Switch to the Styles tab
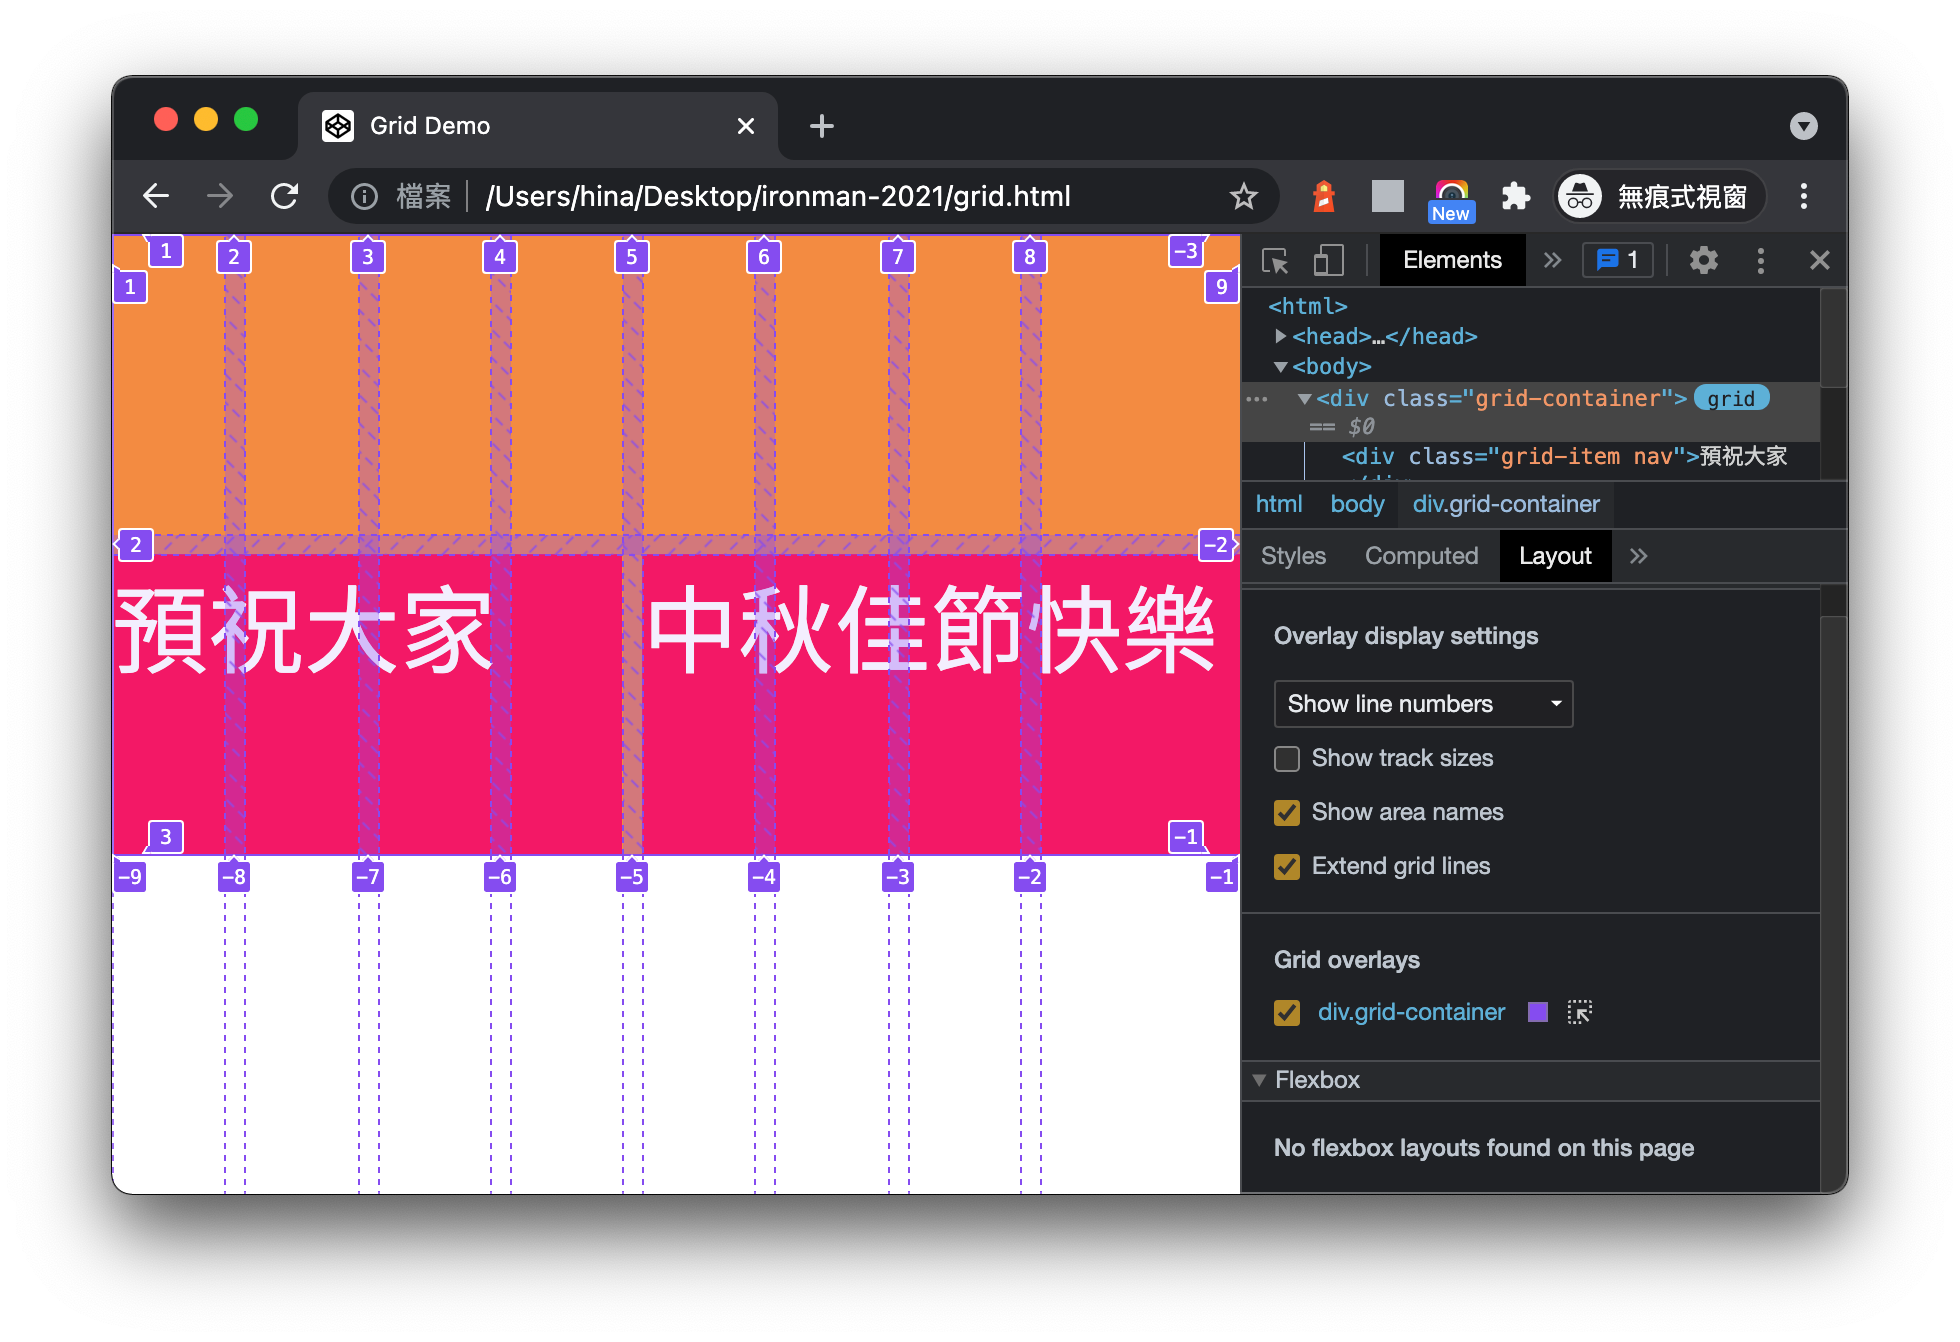This screenshot has height=1342, width=1960. (x=1293, y=555)
